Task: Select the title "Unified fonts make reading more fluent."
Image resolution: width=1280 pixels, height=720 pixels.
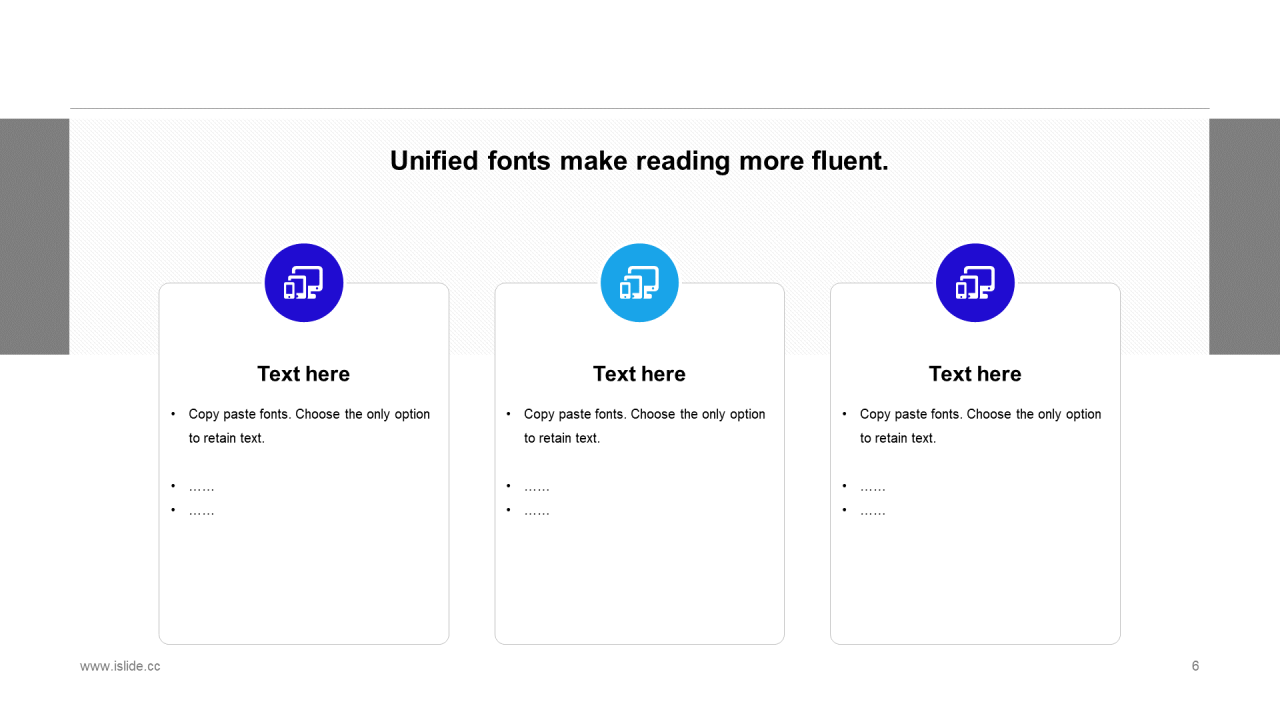Action: (x=639, y=161)
